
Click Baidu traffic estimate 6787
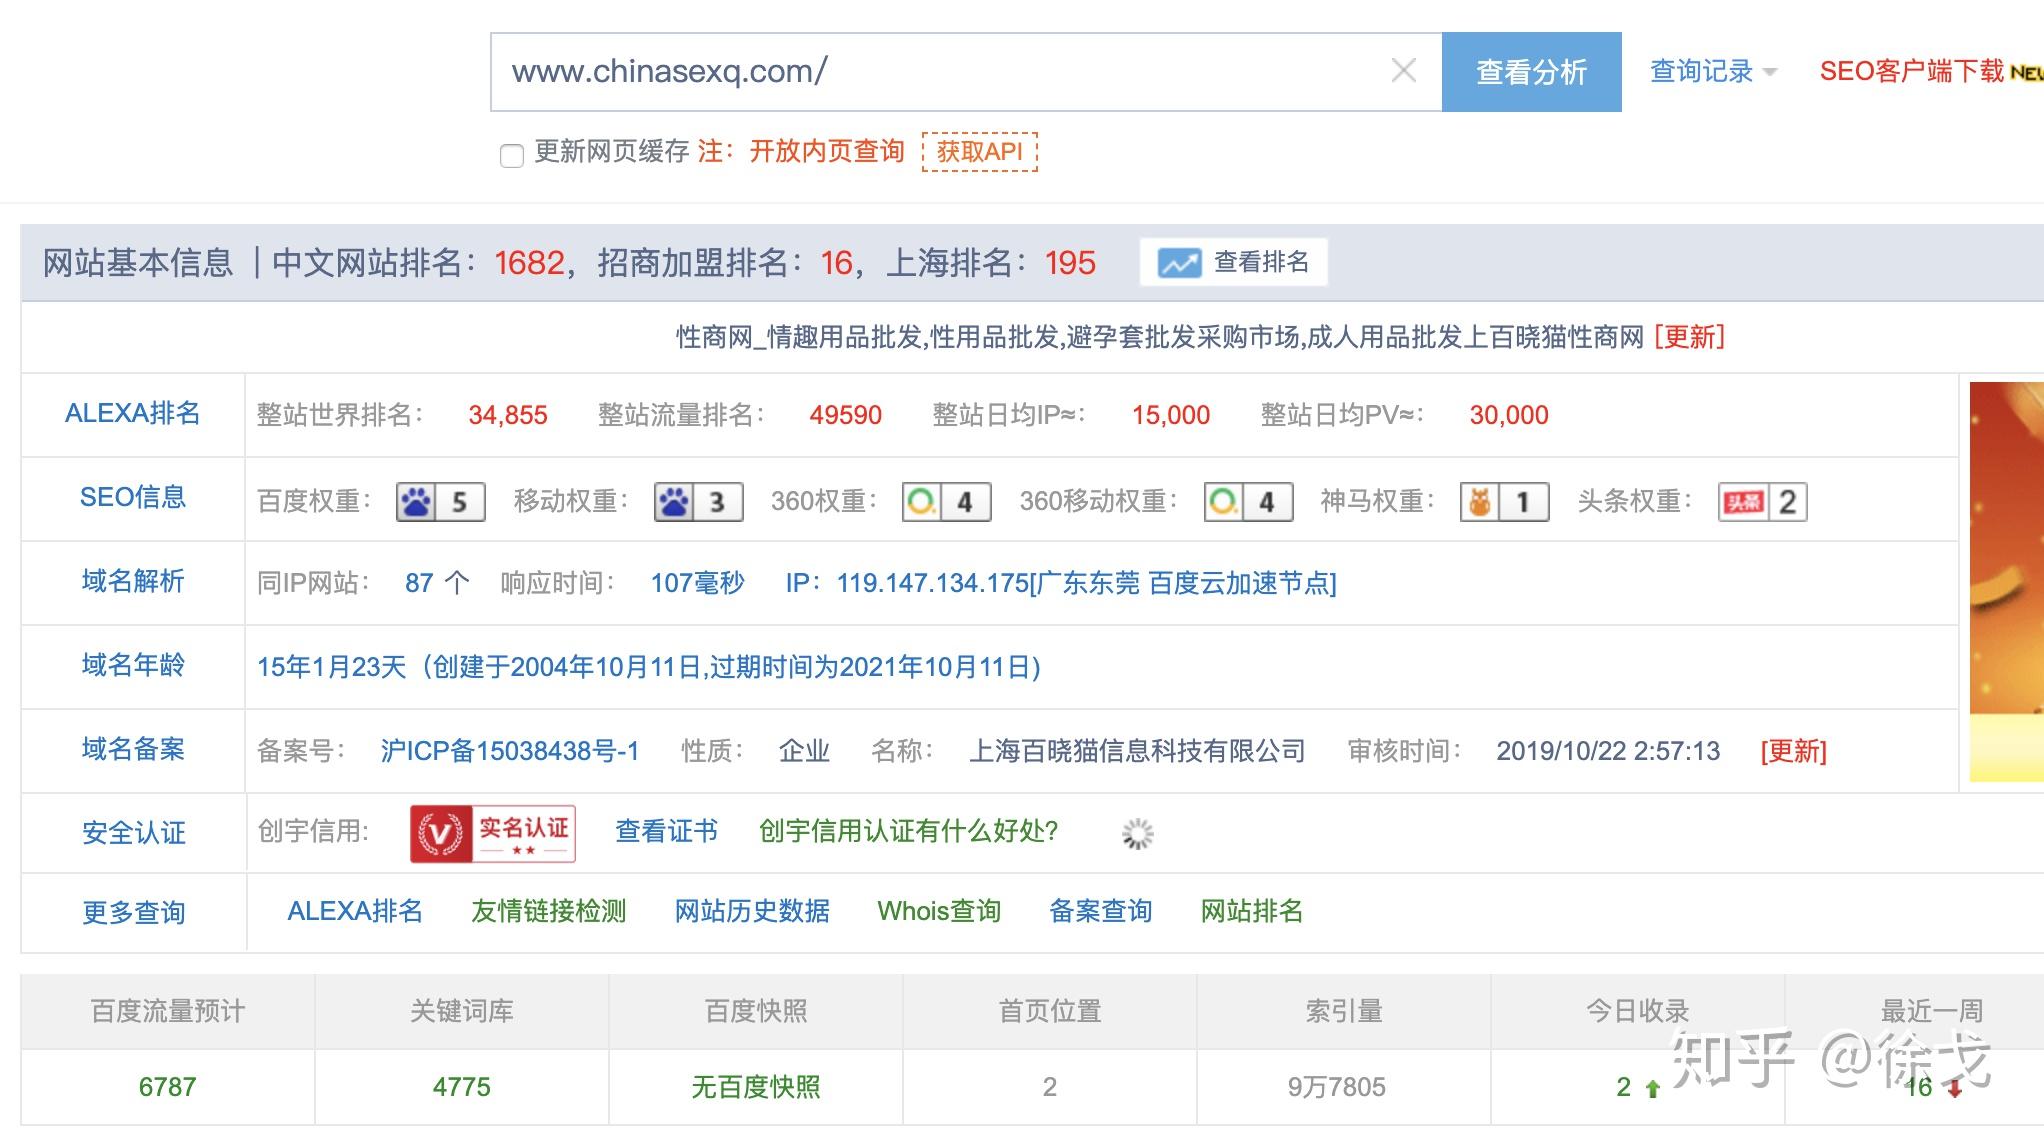click(x=167, y=1087)
